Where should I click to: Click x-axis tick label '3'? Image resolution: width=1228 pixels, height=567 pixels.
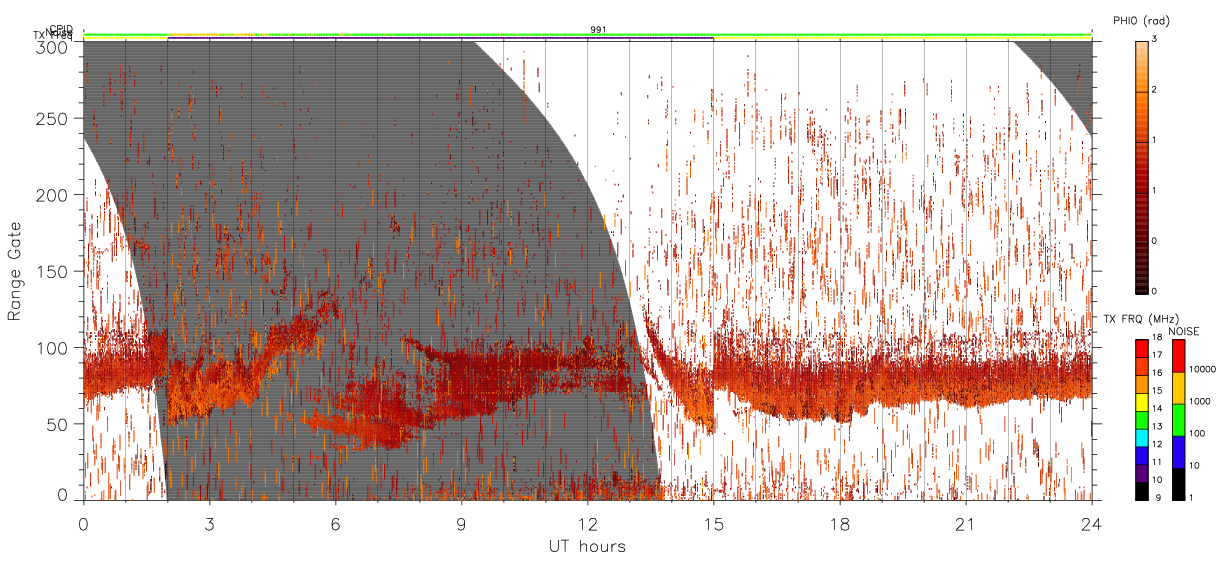pos(209,524)
